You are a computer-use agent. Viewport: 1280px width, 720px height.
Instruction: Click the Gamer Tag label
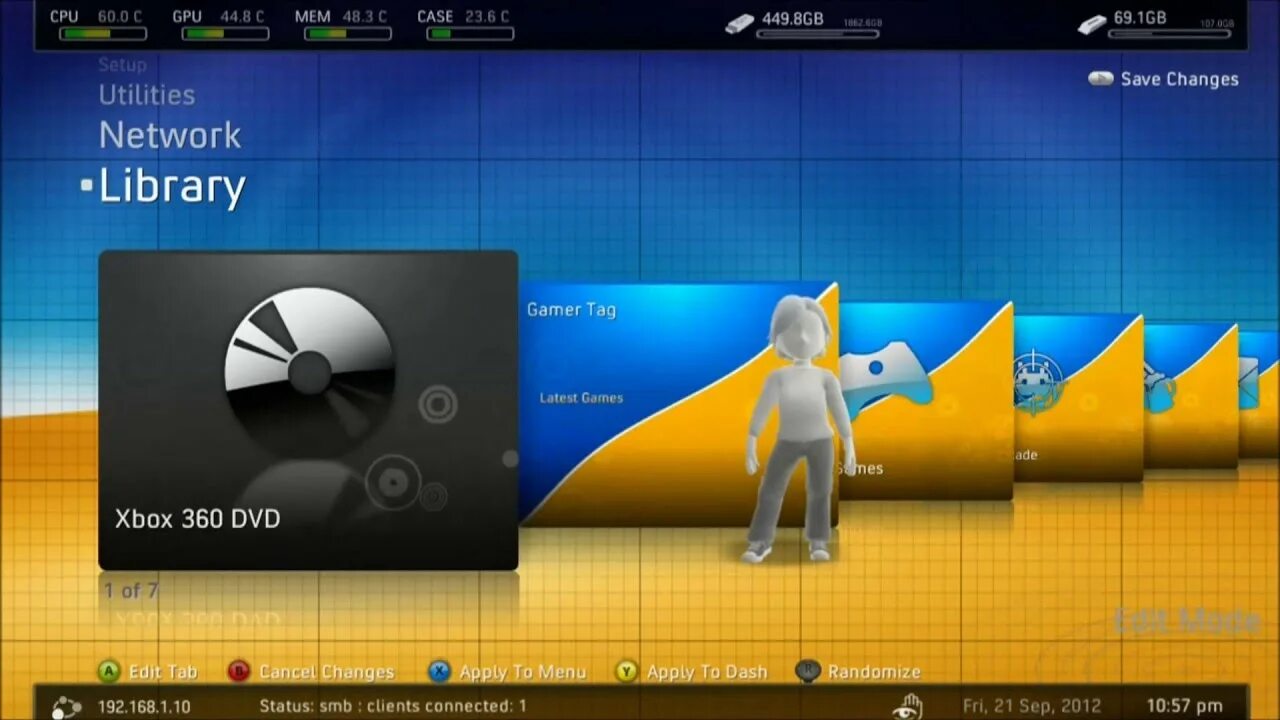tap(571, 310)
